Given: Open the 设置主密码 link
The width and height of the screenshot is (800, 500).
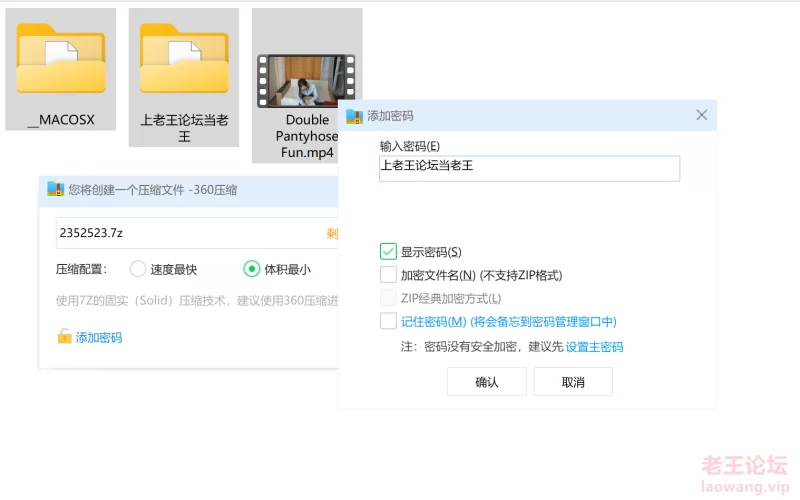Looking at the screenshot, I should pyautogui.click(x=594, y=347).
